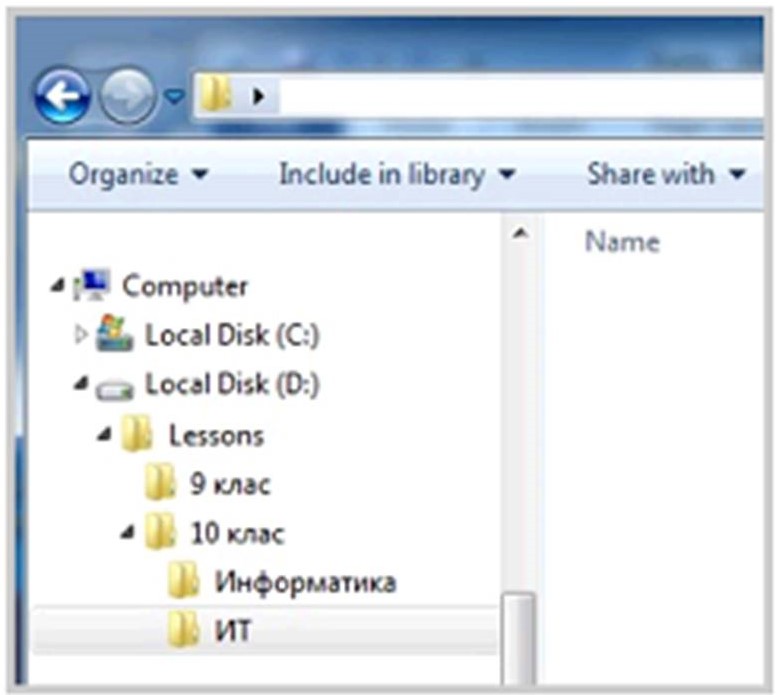Sort files by Name column header
This screenshot has width=778, height=695.
[x=621, y=242]
